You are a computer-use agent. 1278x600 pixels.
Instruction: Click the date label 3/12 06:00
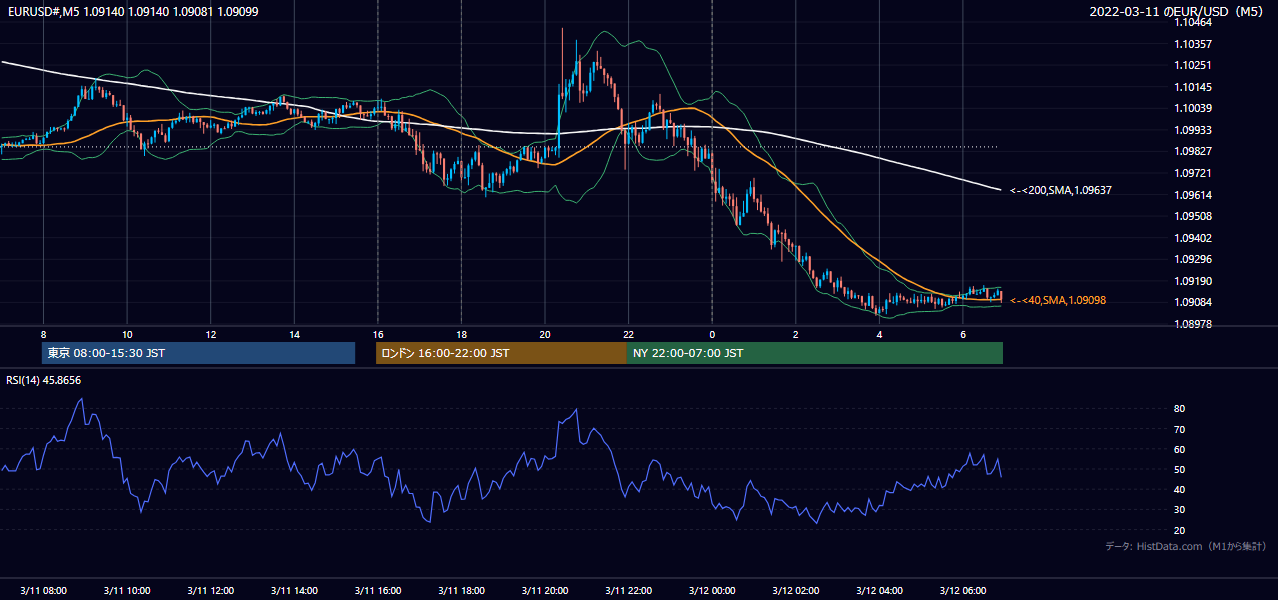coord(963,591)
